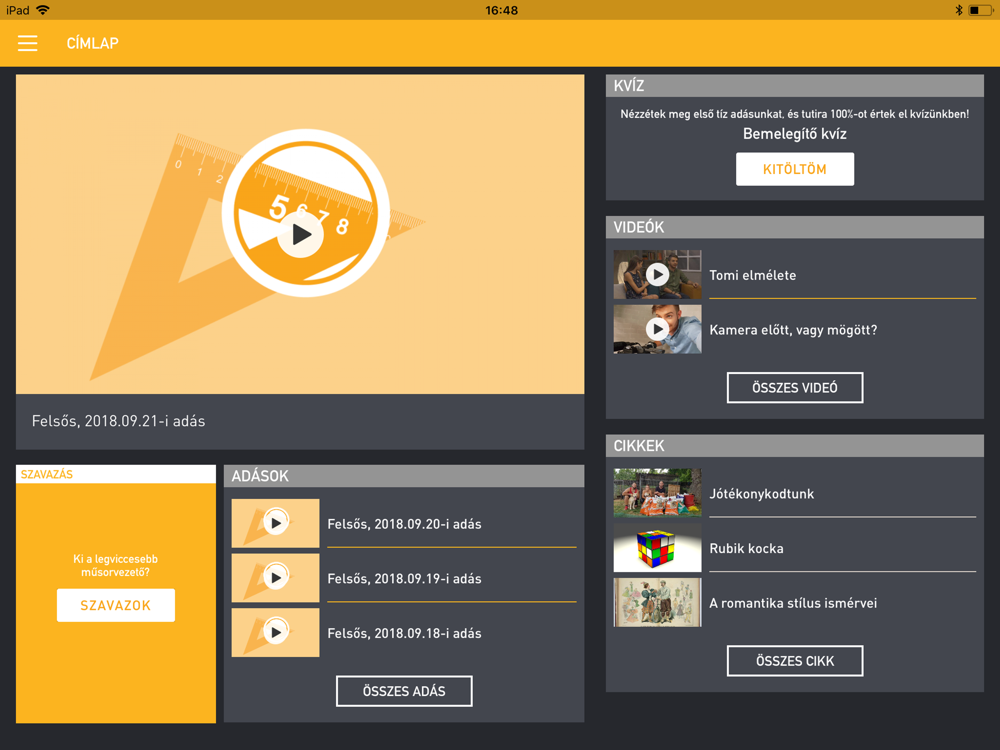Open the title 'Felsős, 2018.09.21-i adás'
This screenshot has height=750, width=1000.
pyautogui.click(x=119, y=421)
